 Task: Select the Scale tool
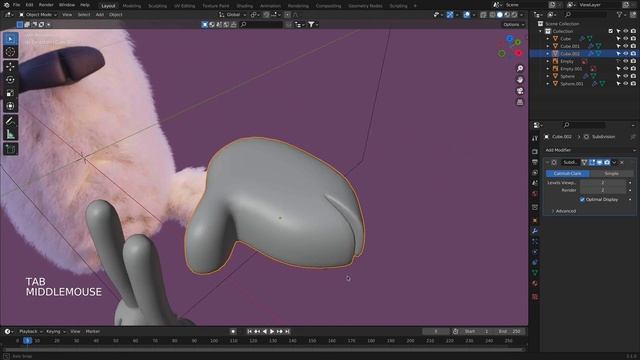tap(11, 93)
